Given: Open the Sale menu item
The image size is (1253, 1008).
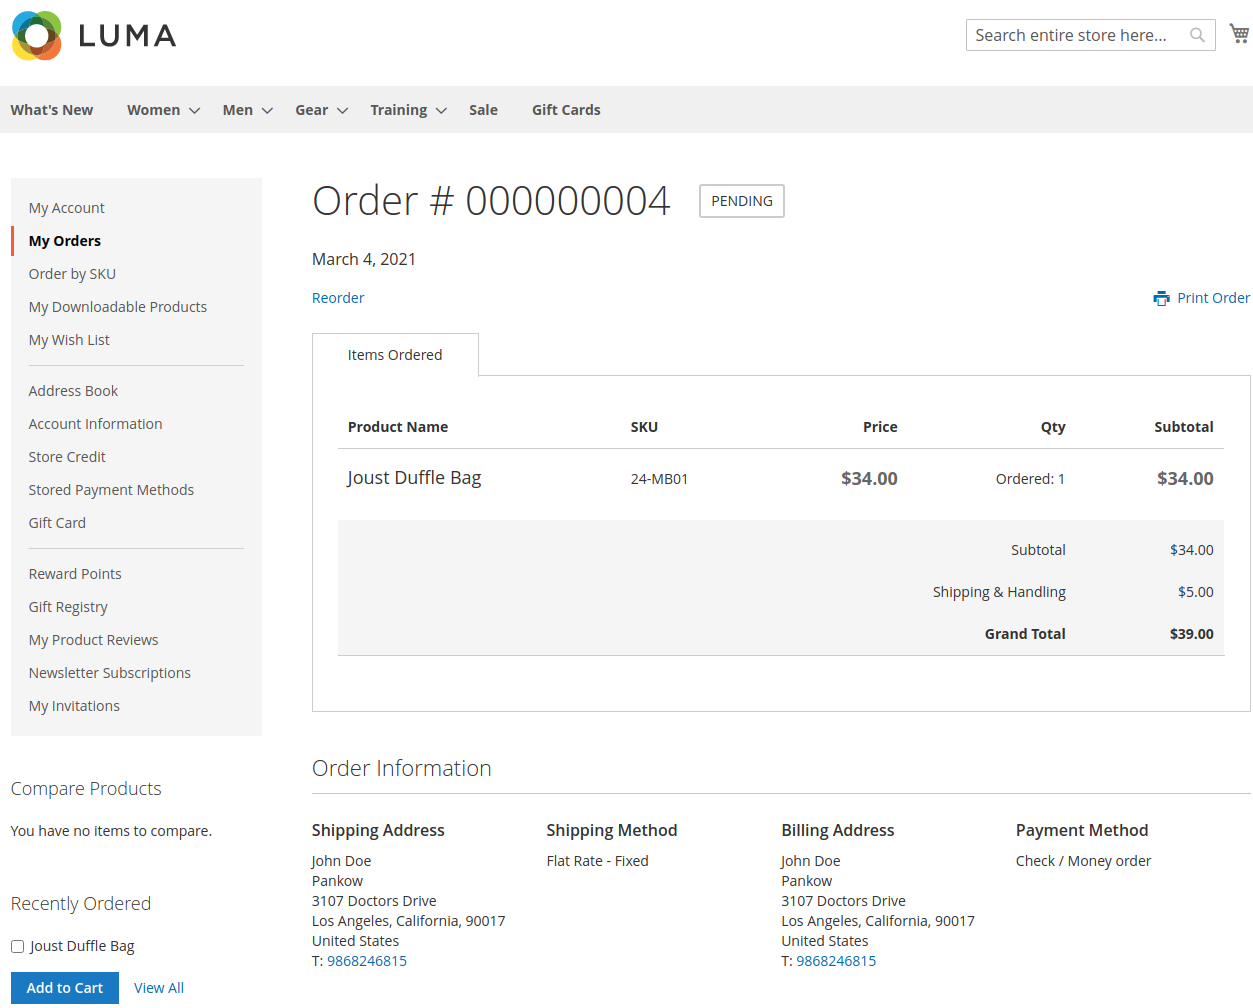Looking at the screenshot, I should [483, 109].
